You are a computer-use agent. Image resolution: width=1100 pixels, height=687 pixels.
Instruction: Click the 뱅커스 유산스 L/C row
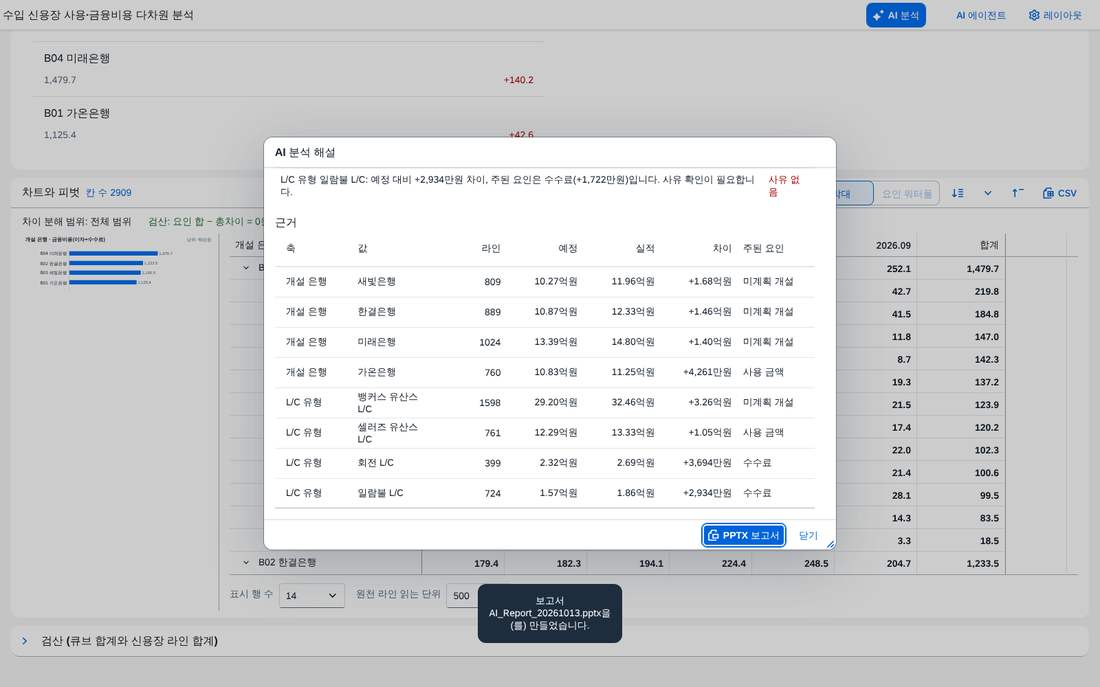tap(545, 403)
